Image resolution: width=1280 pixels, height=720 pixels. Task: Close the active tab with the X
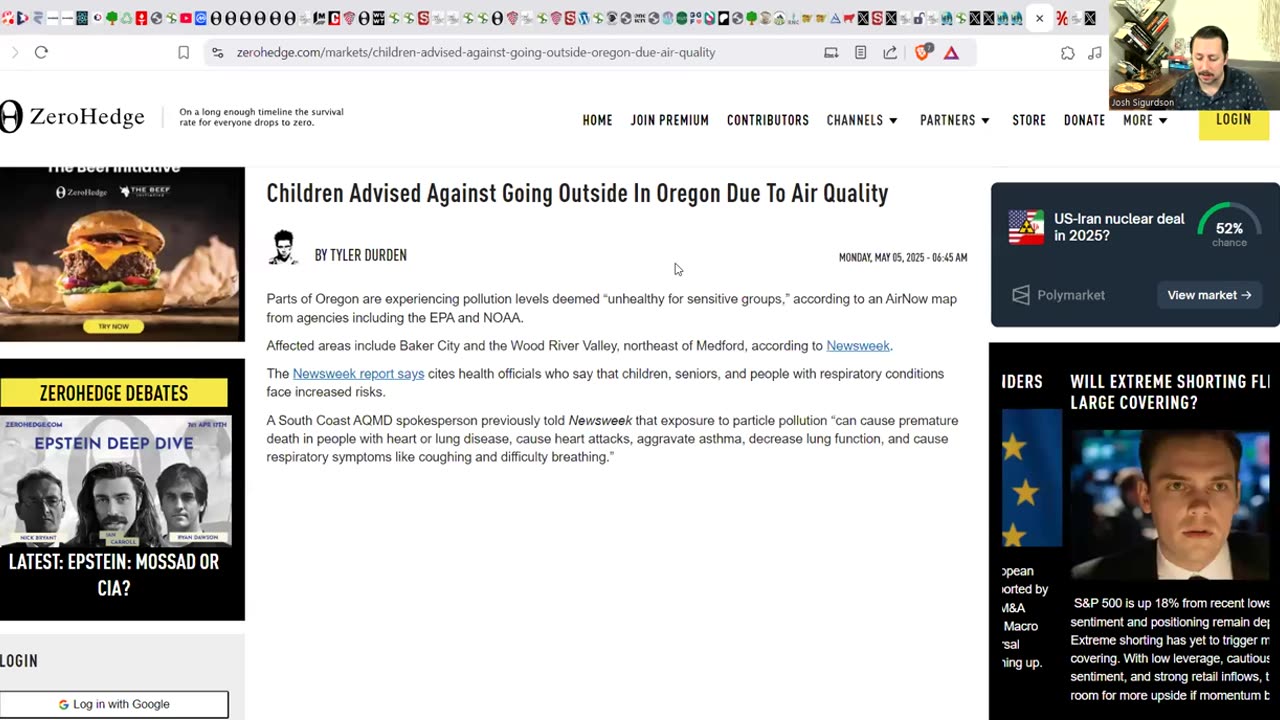1039,18
